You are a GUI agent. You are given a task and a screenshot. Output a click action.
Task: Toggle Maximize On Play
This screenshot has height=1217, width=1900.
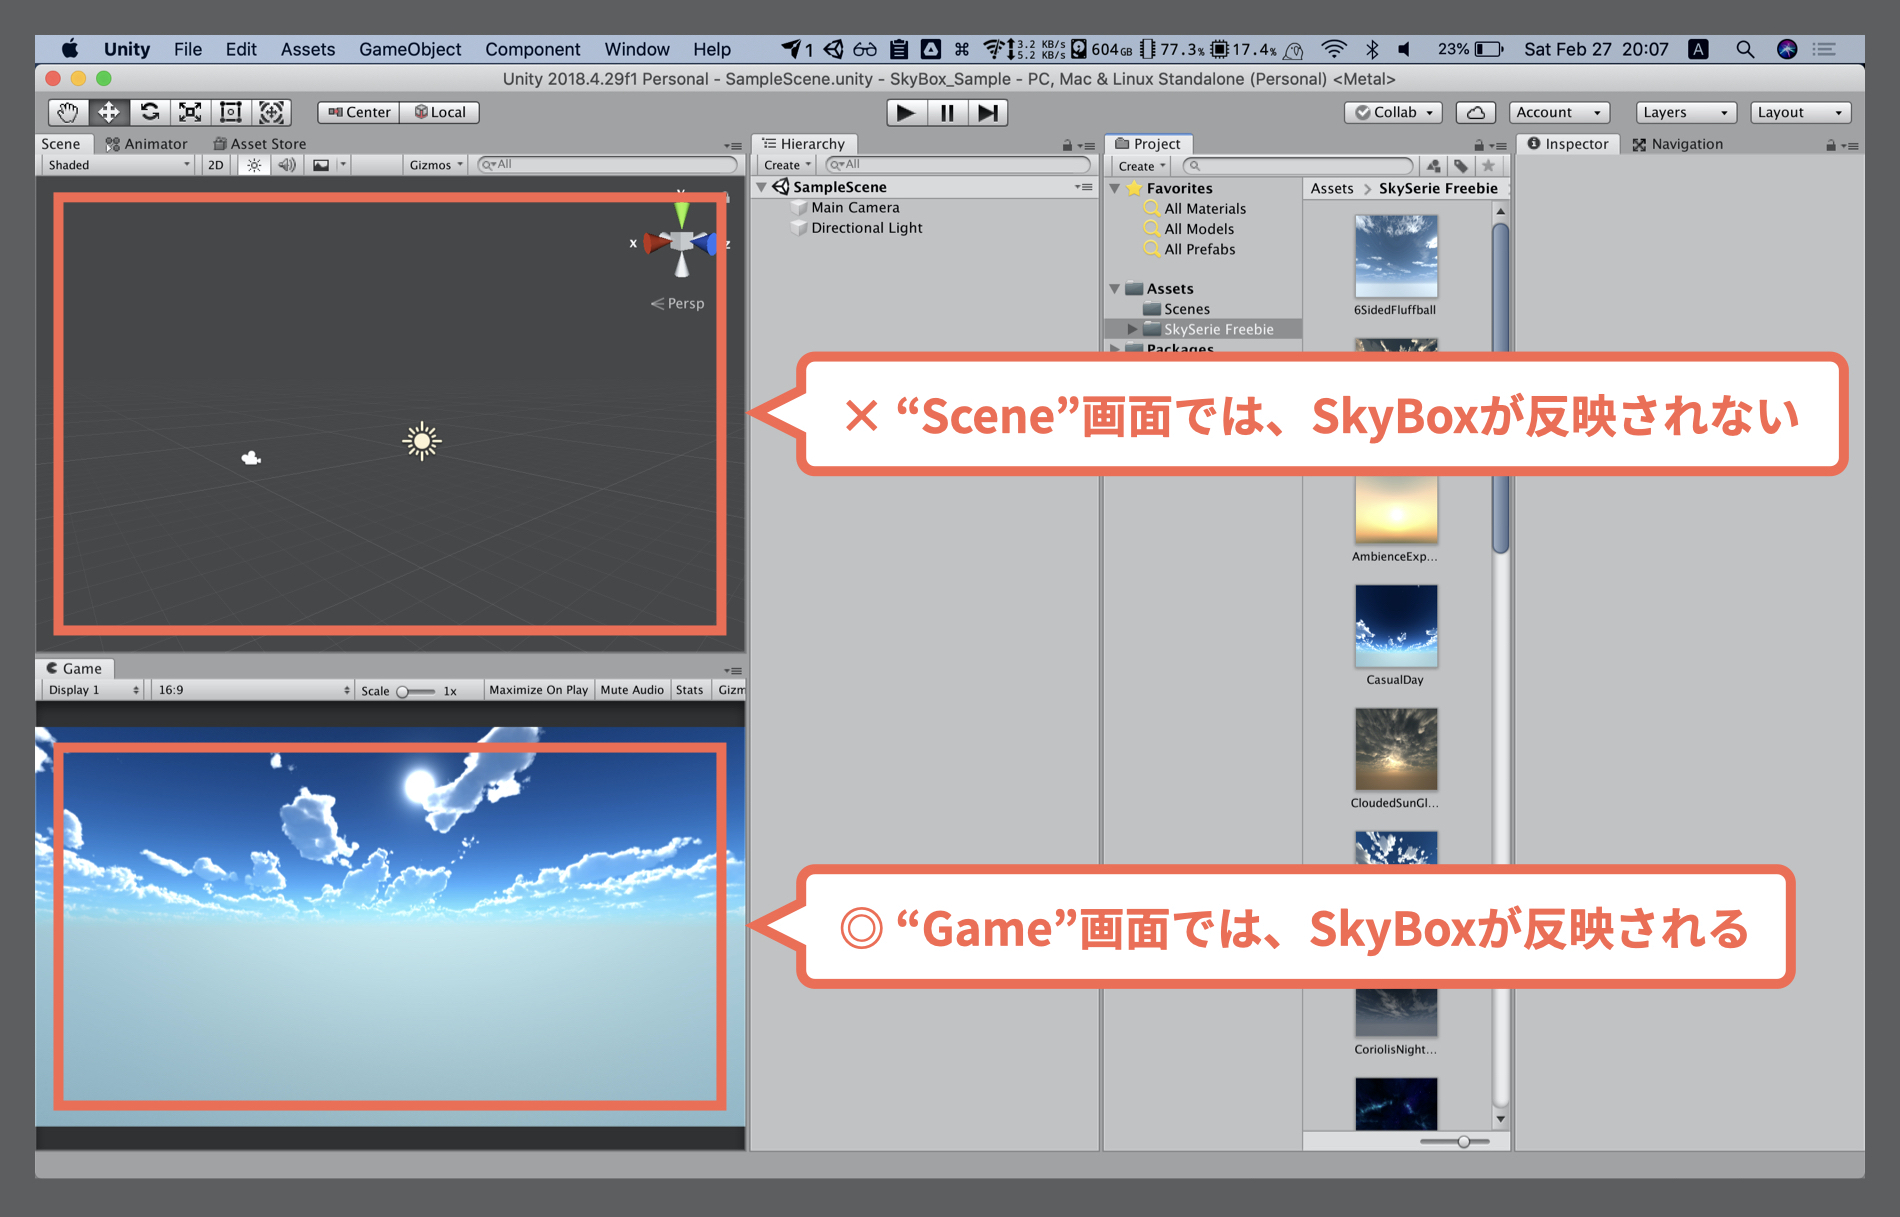point(539,690)
